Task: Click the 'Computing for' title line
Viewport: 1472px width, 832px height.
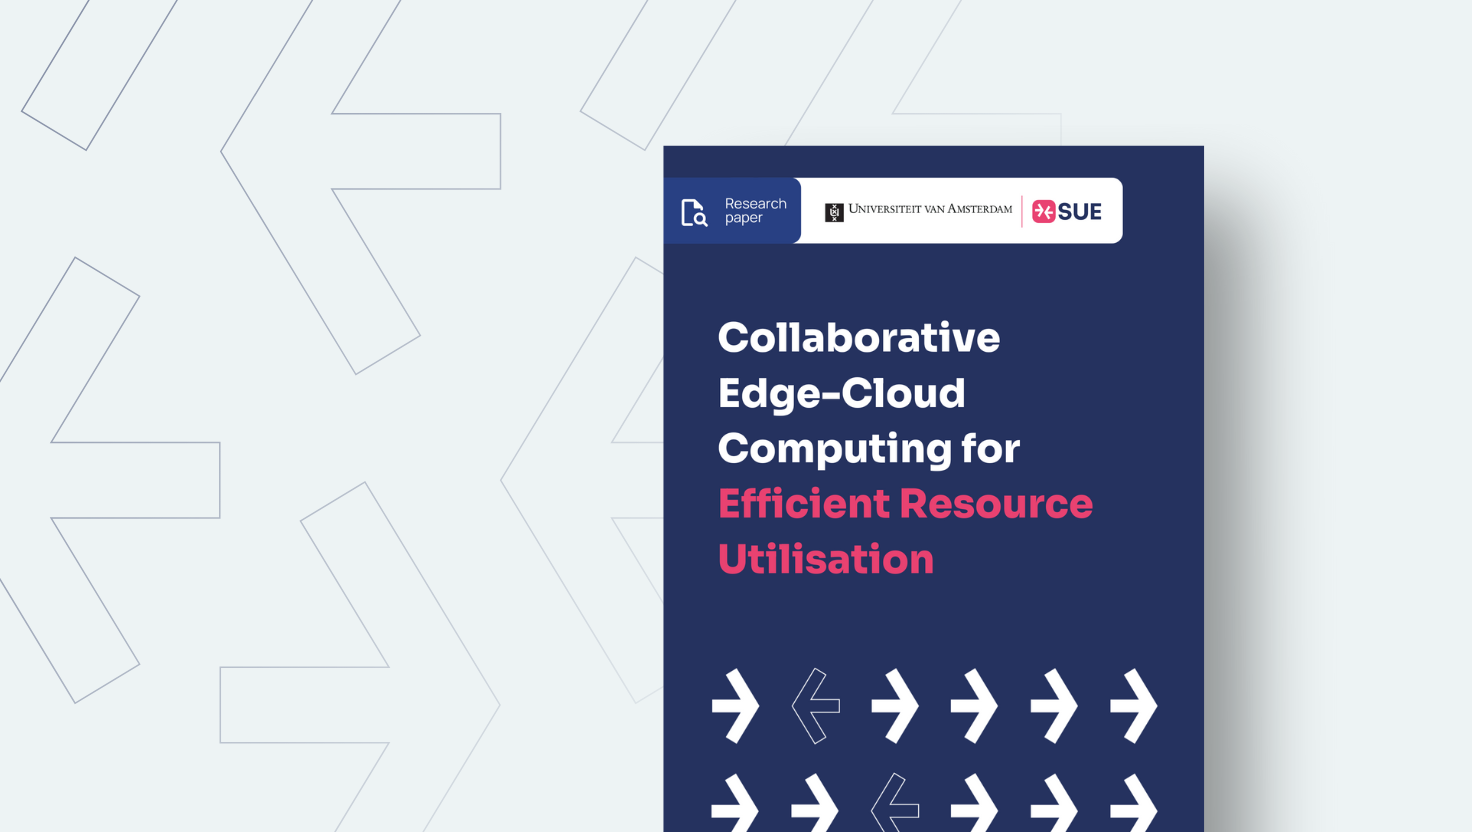Action: (868, 448)
